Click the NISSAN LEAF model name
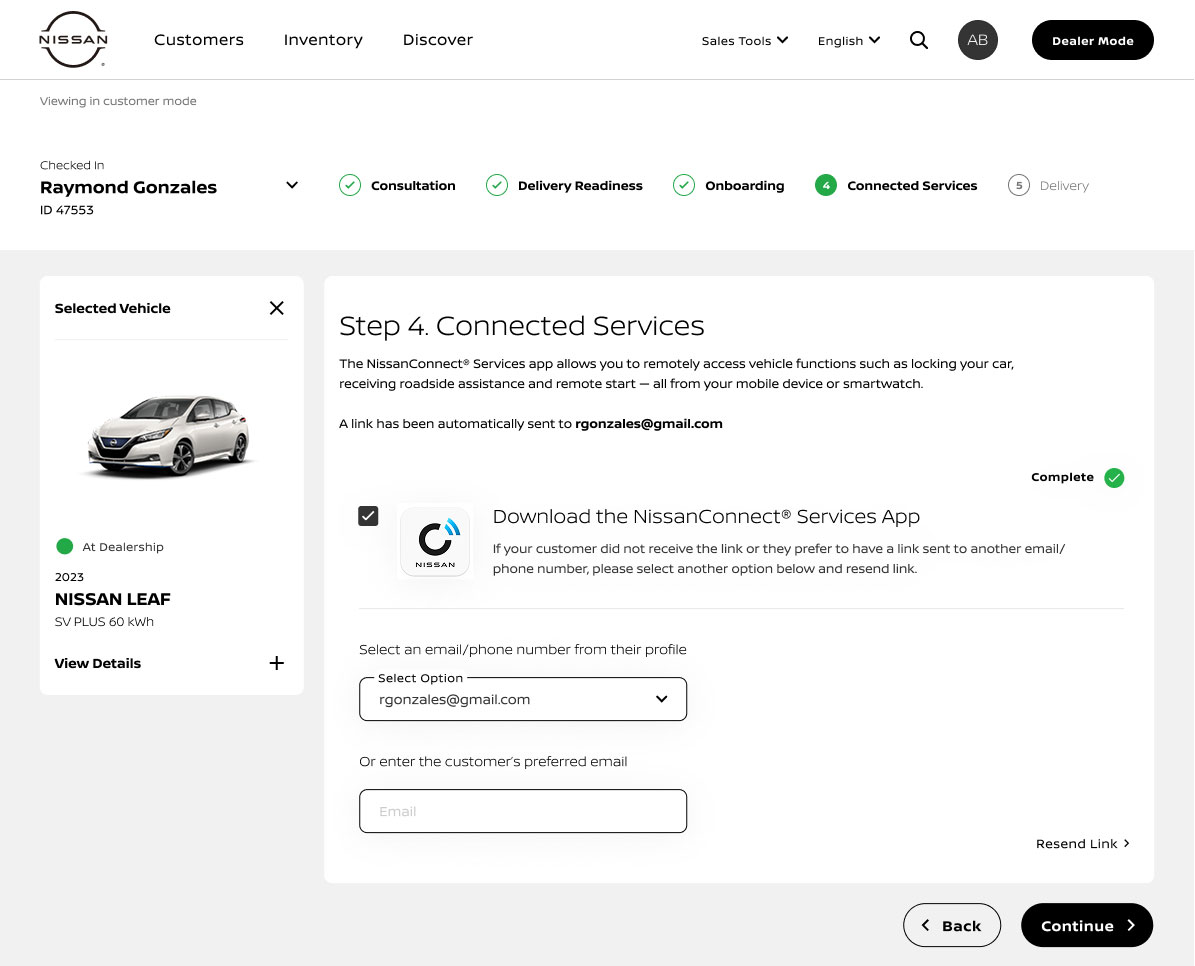This screenshot has height=966, width=1195. coord(113,599)
